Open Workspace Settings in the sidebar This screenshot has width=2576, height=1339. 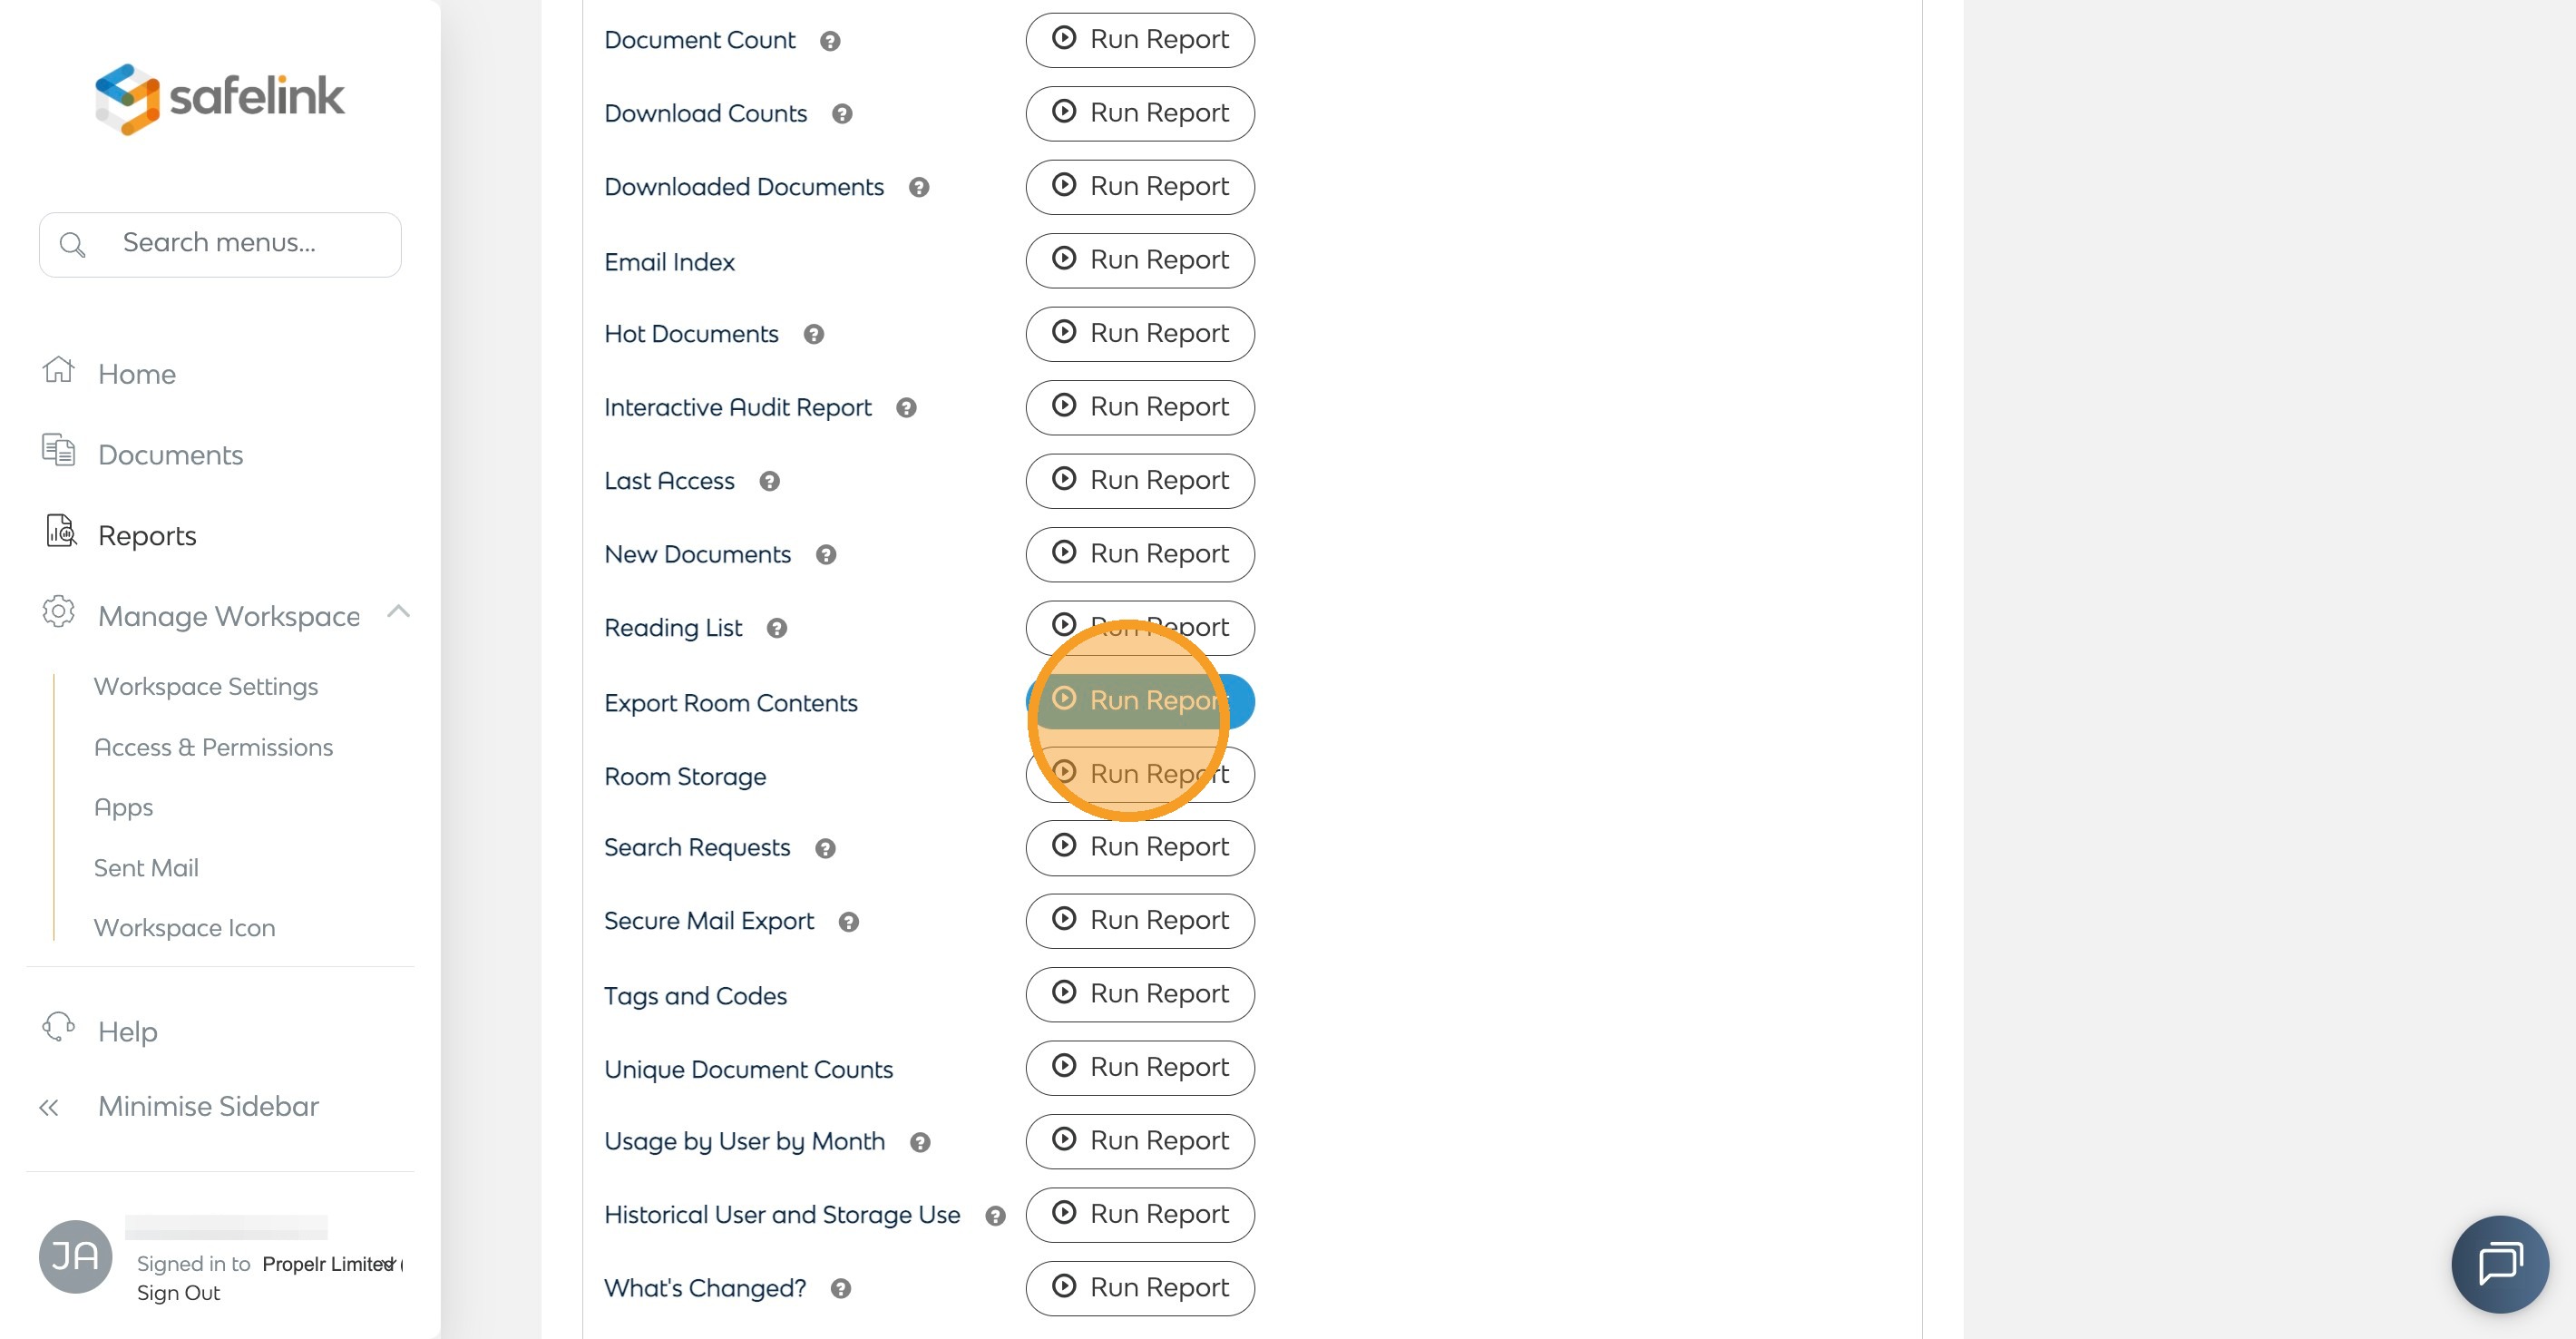coord(206,686)
